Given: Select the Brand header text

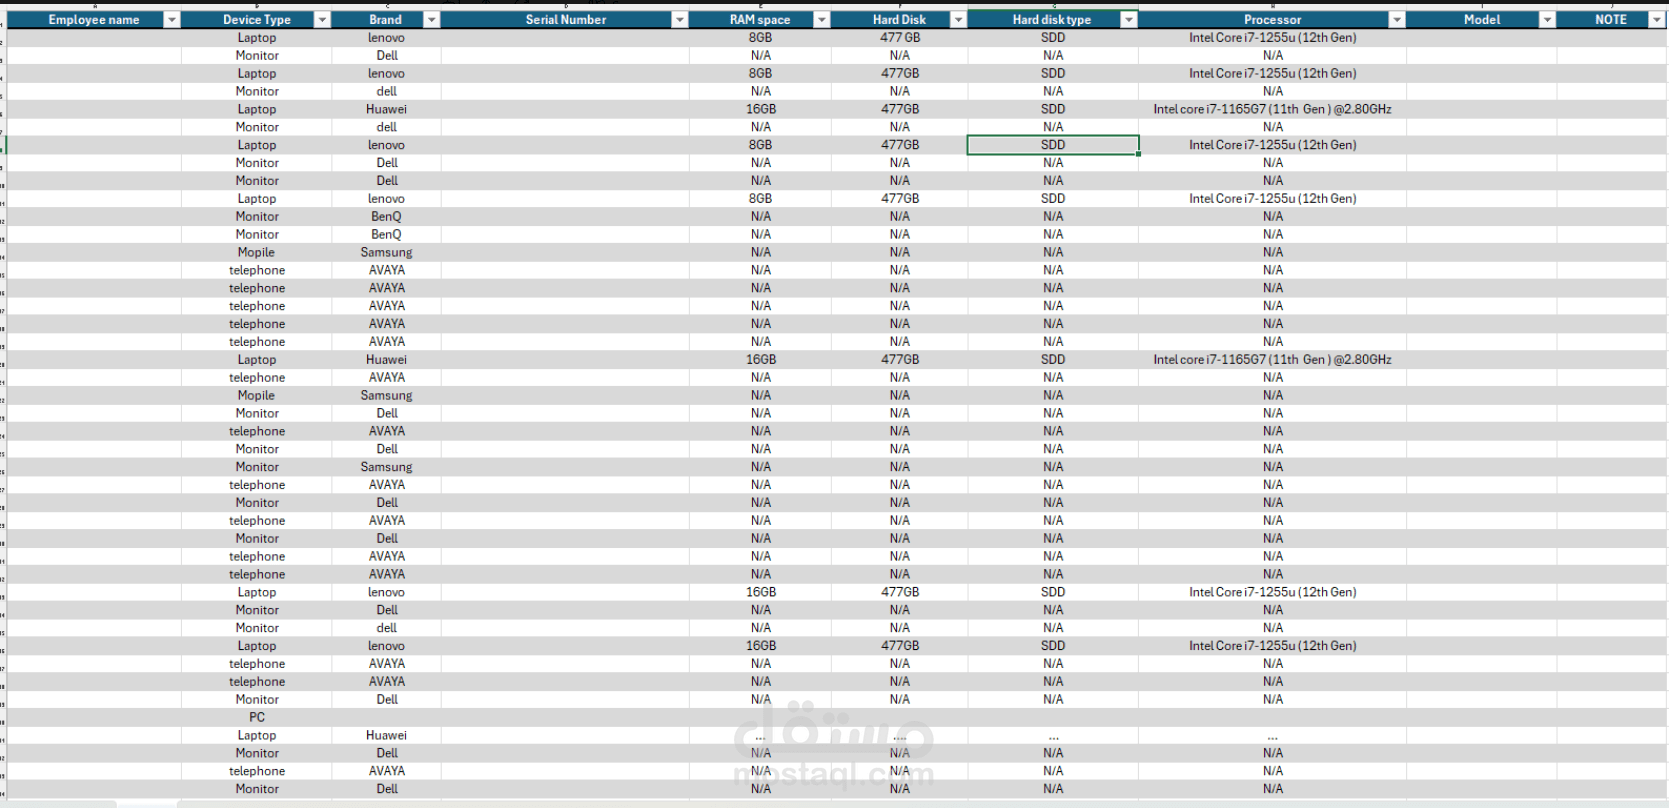Looking at the screenshot, I should [x=385, y=20].
